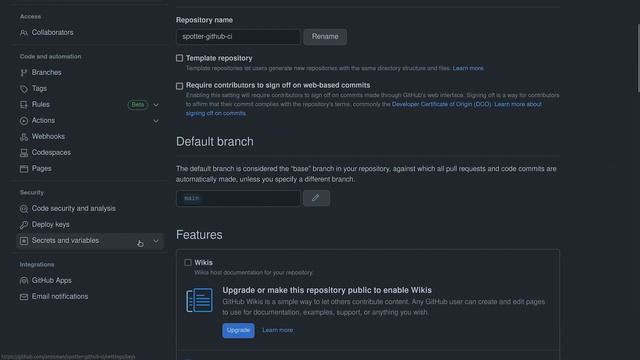This screenshot has height=360, width=640.
Task: Click the Features heading
Action: click(x=199, y=235)
